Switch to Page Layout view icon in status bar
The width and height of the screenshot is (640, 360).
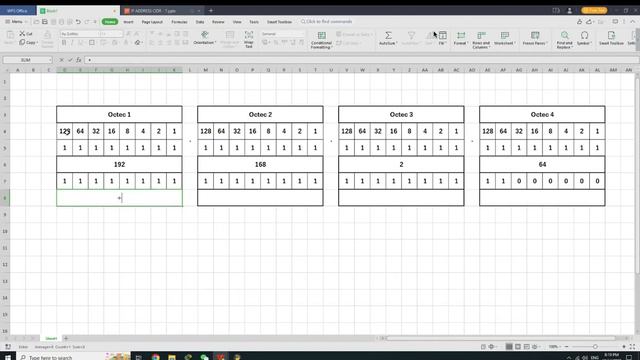pyautogui.click(x=518, y=347)
